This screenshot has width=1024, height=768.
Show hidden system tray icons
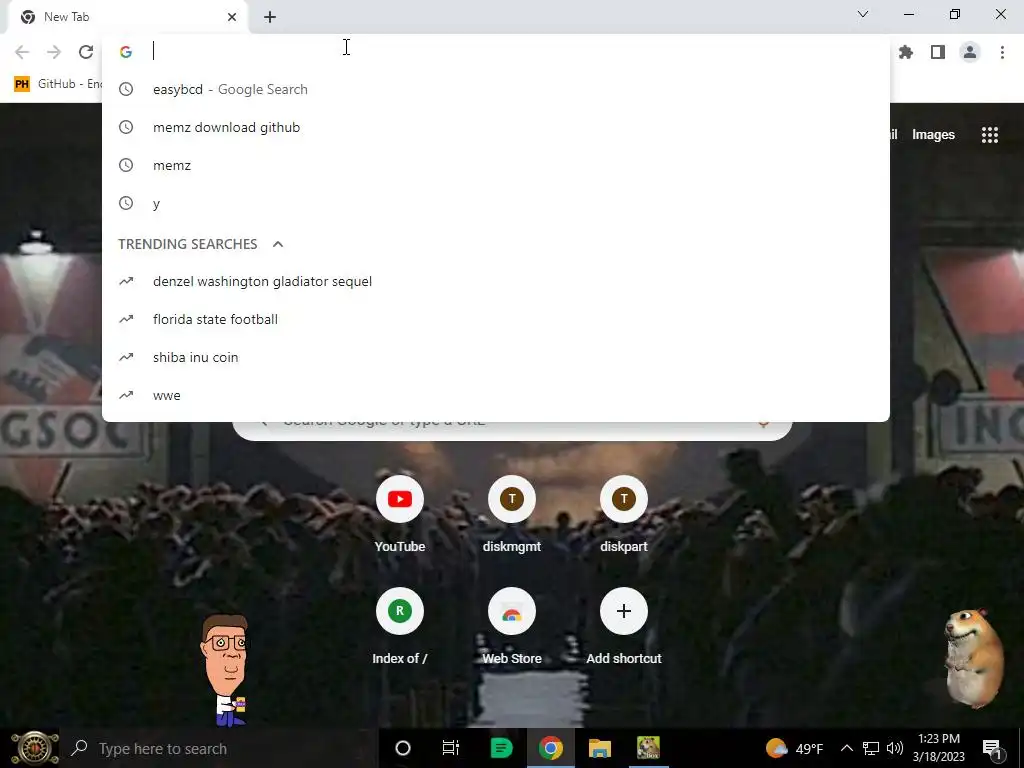tap(846, 748)
